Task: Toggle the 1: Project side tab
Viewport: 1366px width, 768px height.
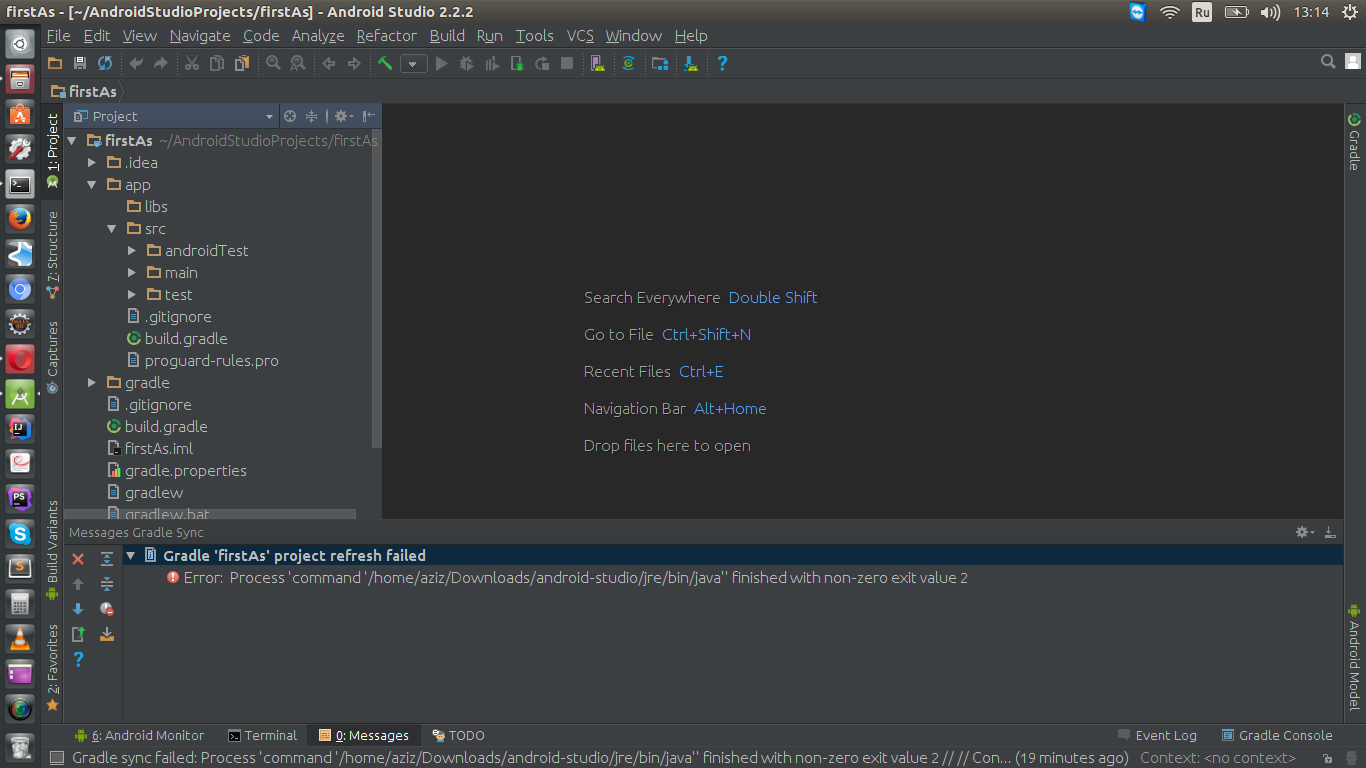Action: (52, 151)
